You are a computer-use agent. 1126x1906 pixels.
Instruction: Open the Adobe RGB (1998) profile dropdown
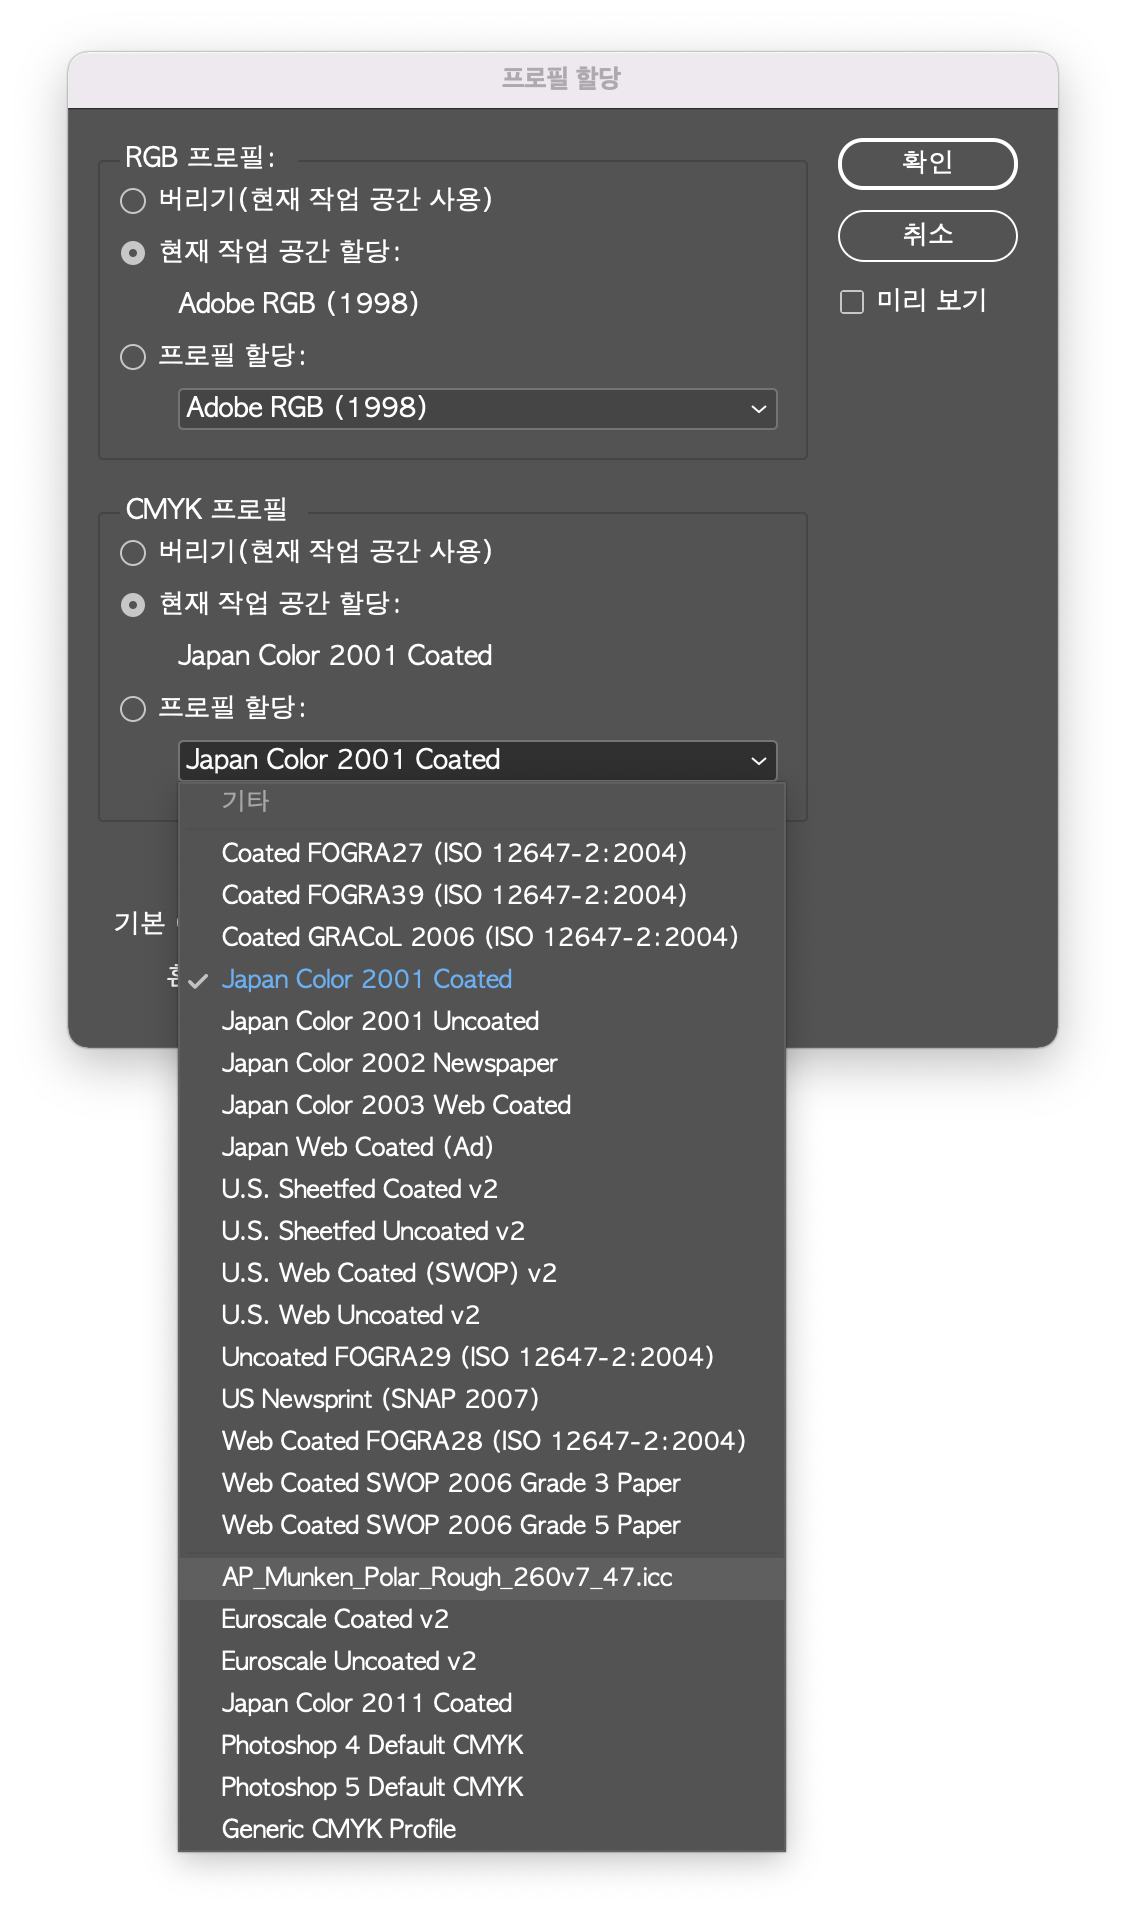[x=478, y=409]
